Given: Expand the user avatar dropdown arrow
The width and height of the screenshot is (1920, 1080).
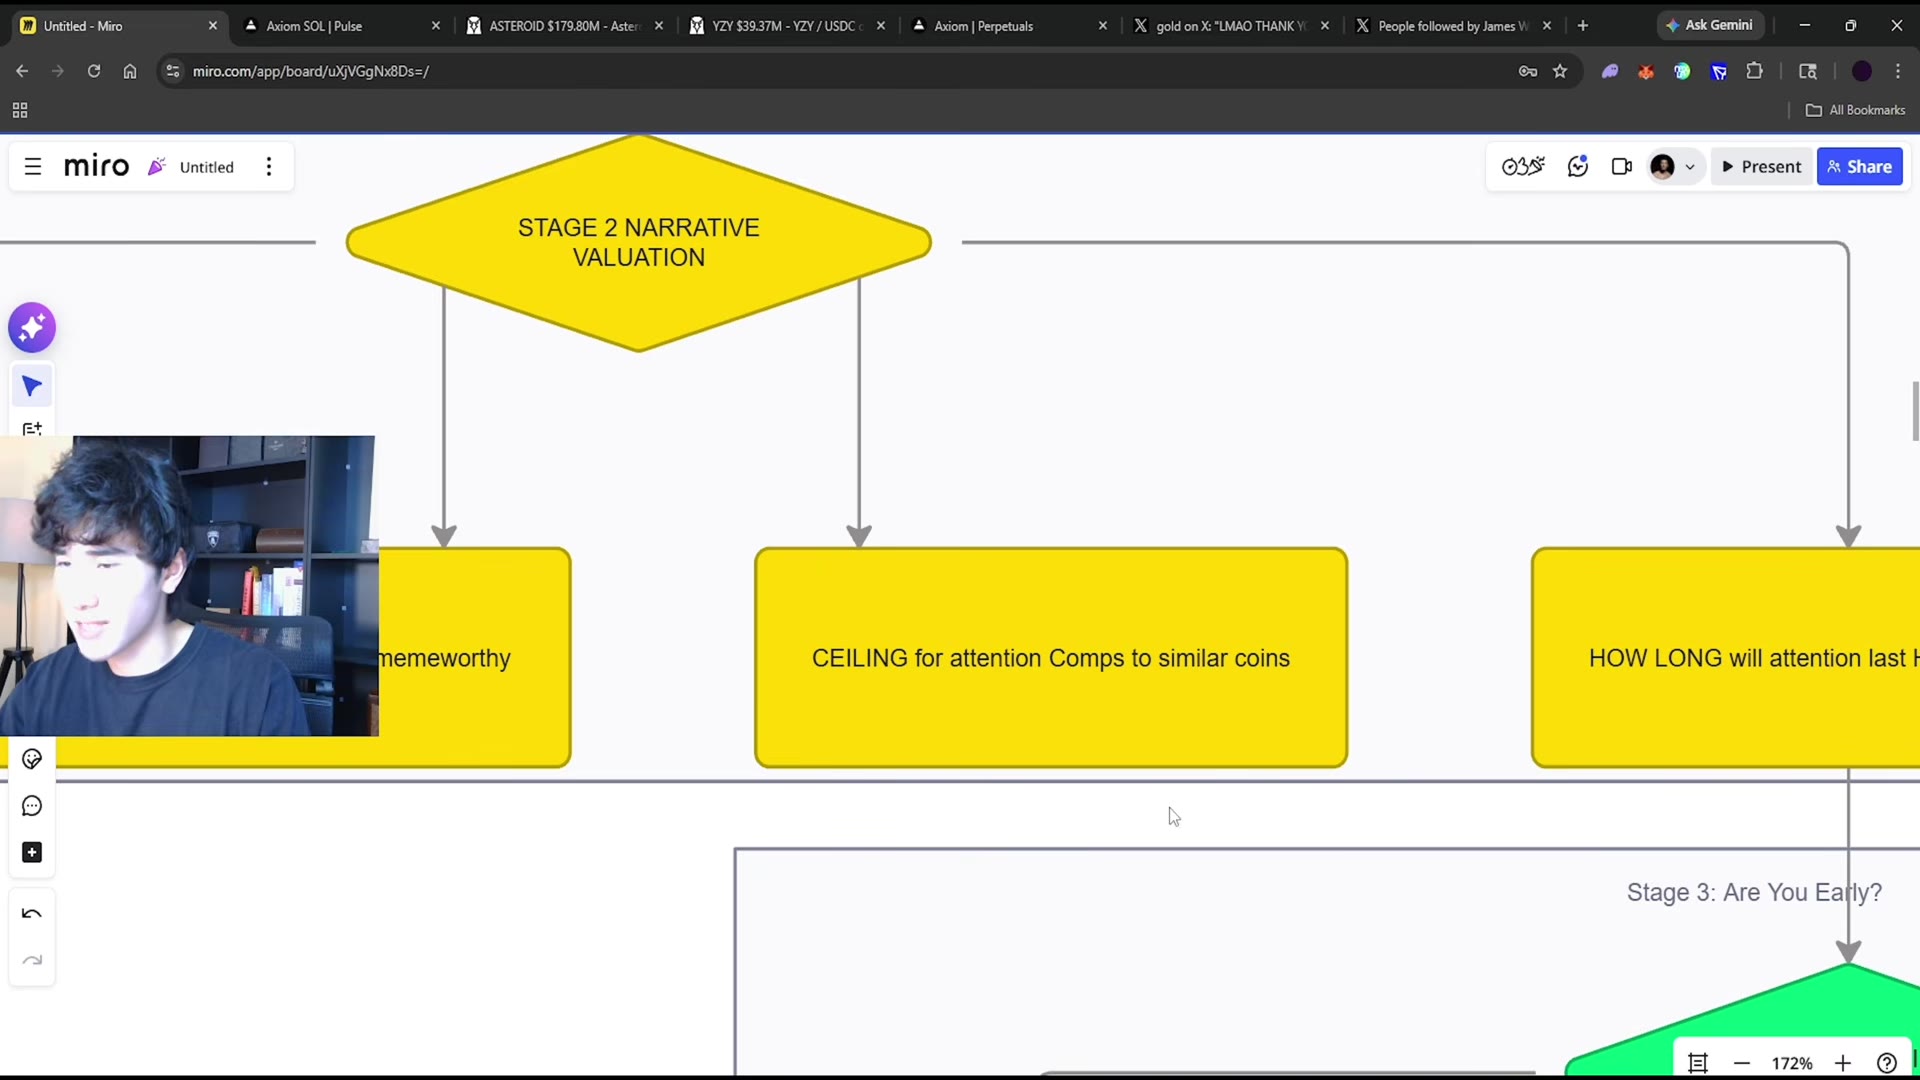Looking at the screenshot, I should click(1690, 167).
